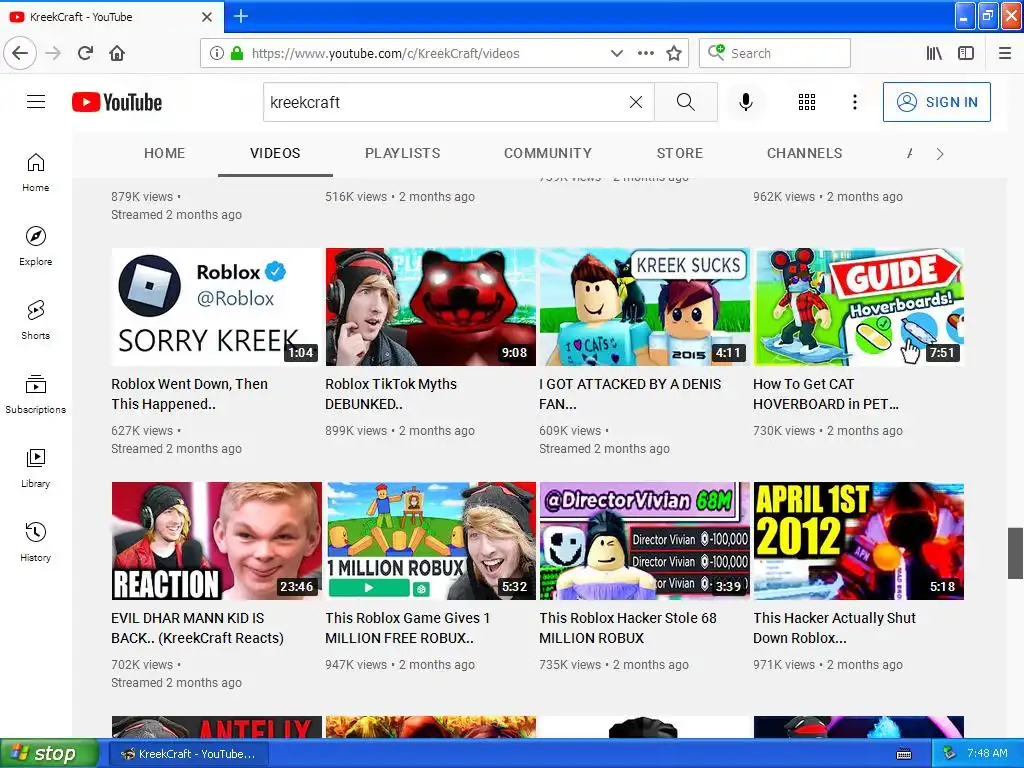Open Subscriptions in the sidebar
Viewport: 1024px width, 768px height.
point(36,394)
